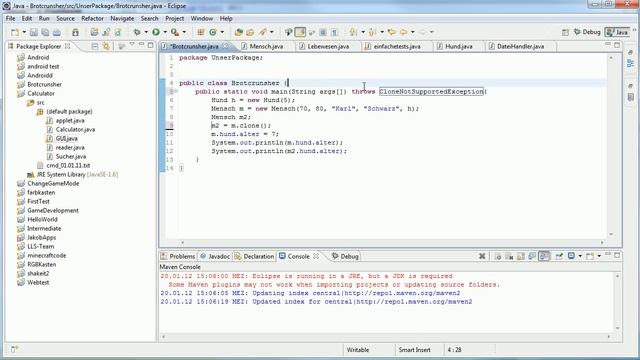Open the Display Selected Console dropdown
The height and width of the screenshot is (360, 640).
point(580,256)
